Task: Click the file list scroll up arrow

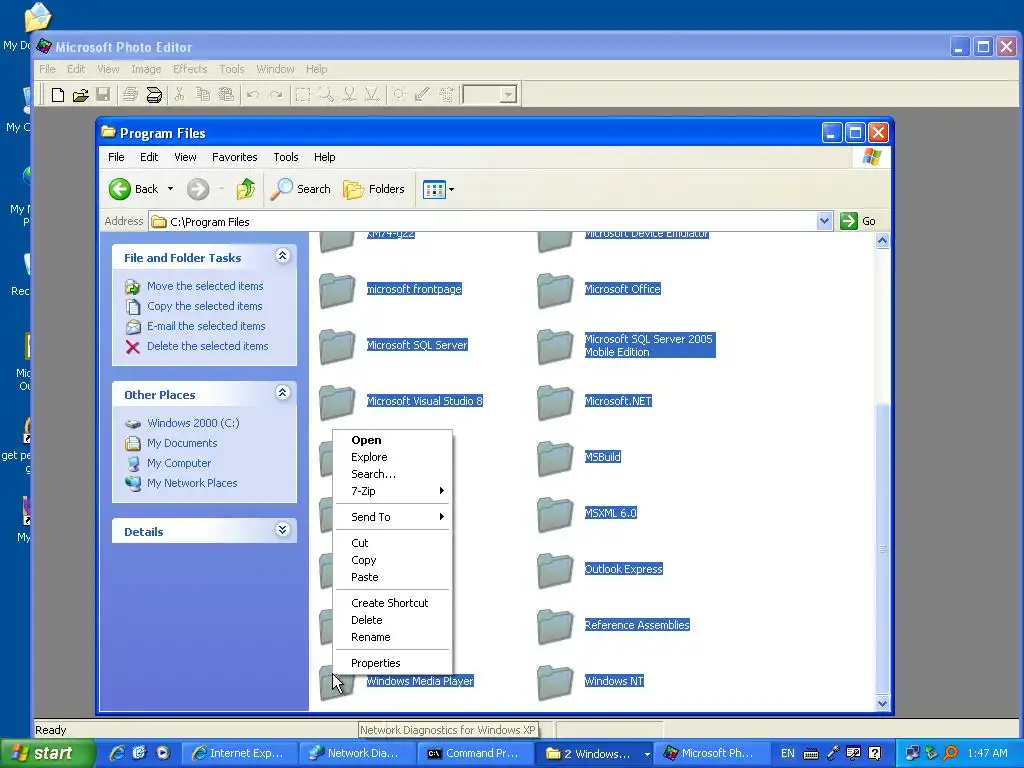Action: coord(882,241)
